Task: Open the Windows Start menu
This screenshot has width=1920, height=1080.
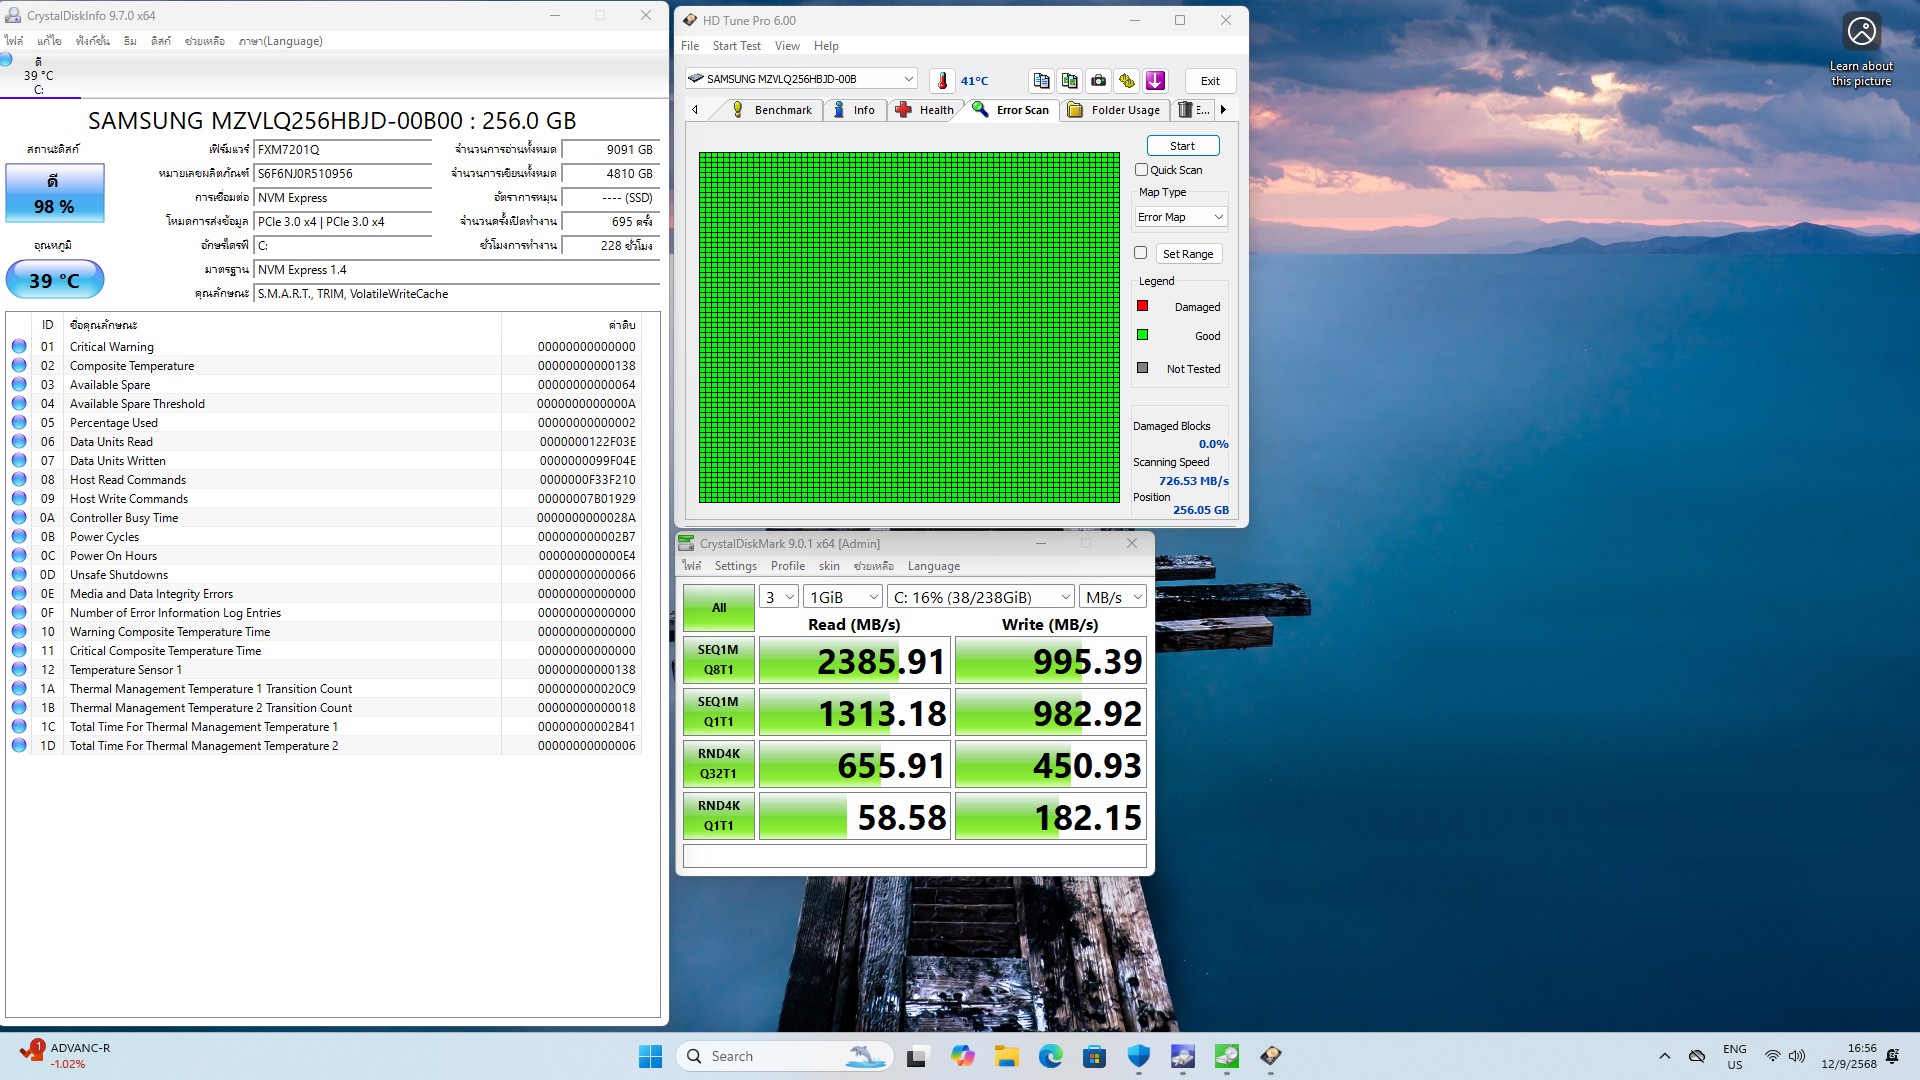Action: [x=650, y=1056]
